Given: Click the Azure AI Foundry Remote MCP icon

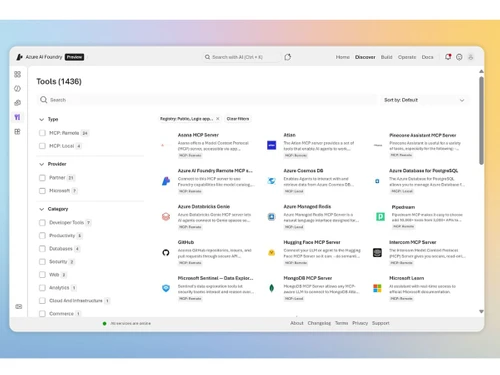Looking at the screenshot, I should tap(166, 181).
